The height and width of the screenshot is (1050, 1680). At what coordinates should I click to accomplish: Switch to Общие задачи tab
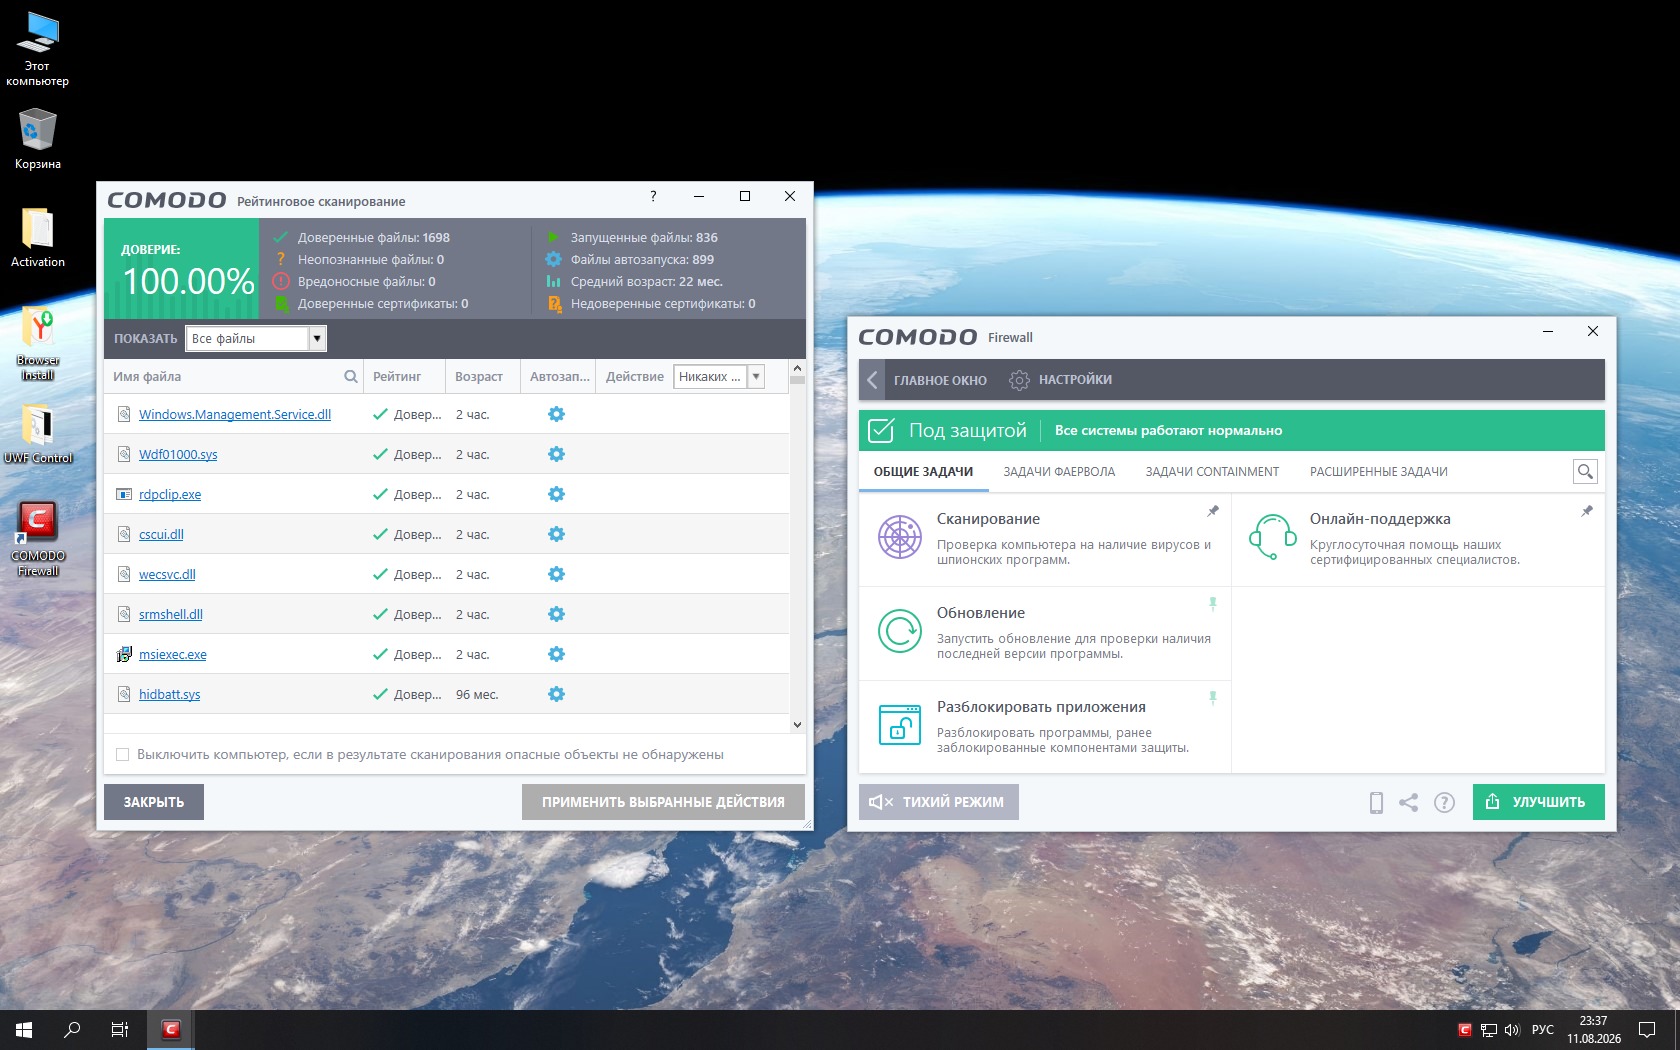tap(923, 472)
